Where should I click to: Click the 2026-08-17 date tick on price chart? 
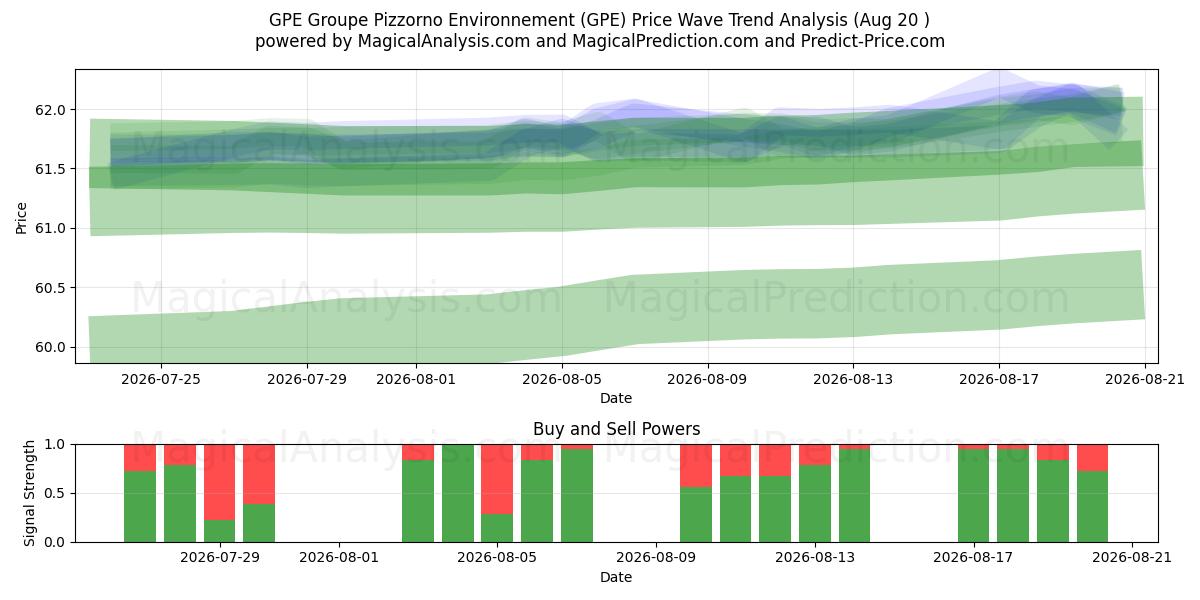click(999, 379)
